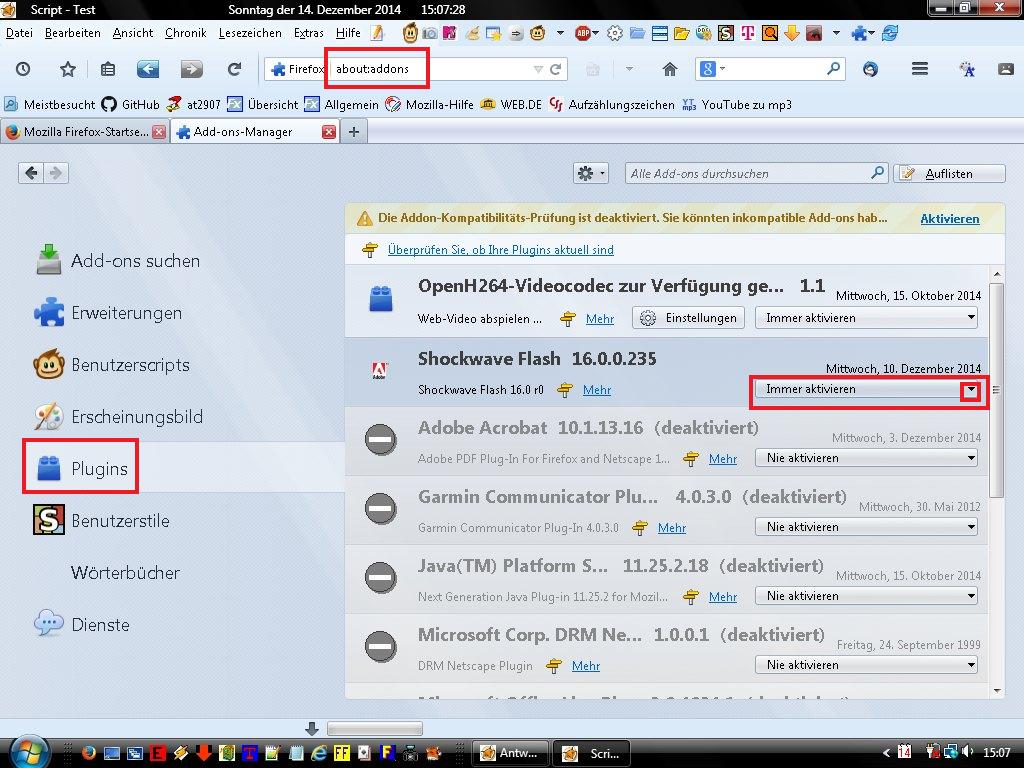Select Benutzerscripts in the sidebar
This screenshot has width=1024, height=768.
tap(111, 364)
